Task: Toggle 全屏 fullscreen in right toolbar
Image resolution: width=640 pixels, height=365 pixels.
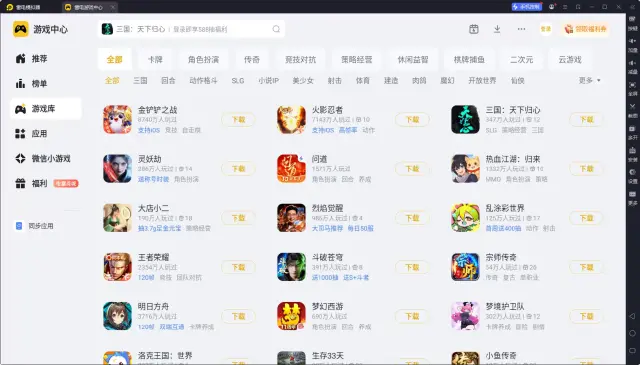Action: click(x=633, y=89)
